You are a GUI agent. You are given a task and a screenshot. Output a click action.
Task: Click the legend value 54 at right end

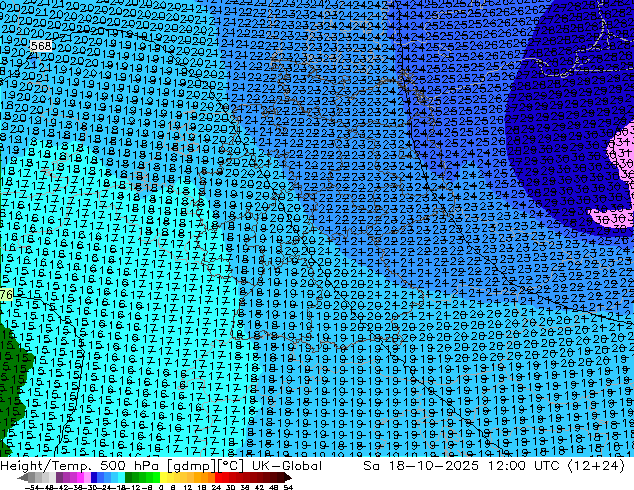point(288,488)
